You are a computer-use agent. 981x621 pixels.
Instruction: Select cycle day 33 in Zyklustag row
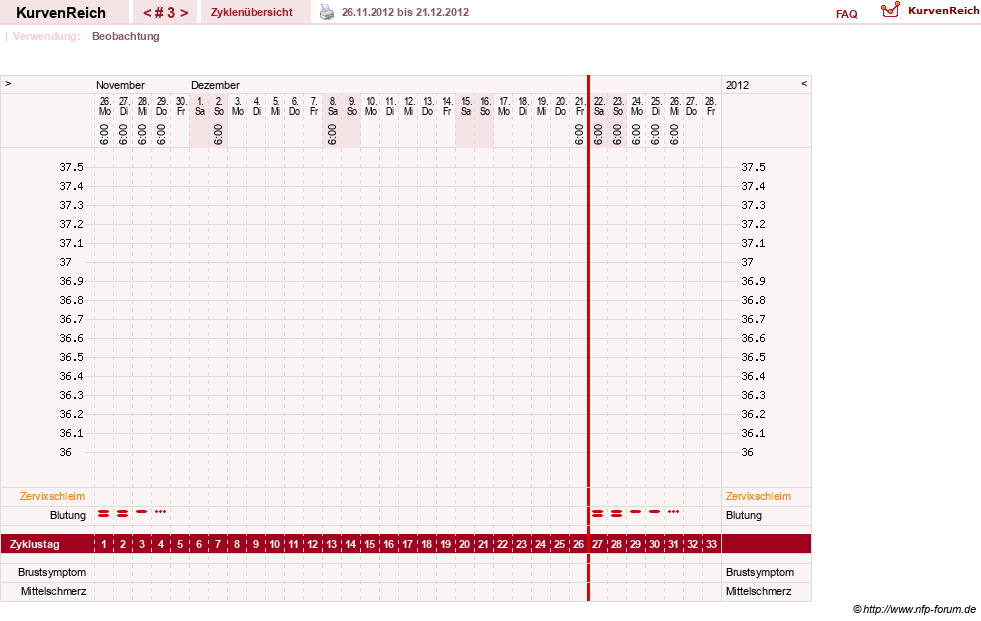click(x=711, y=544)
